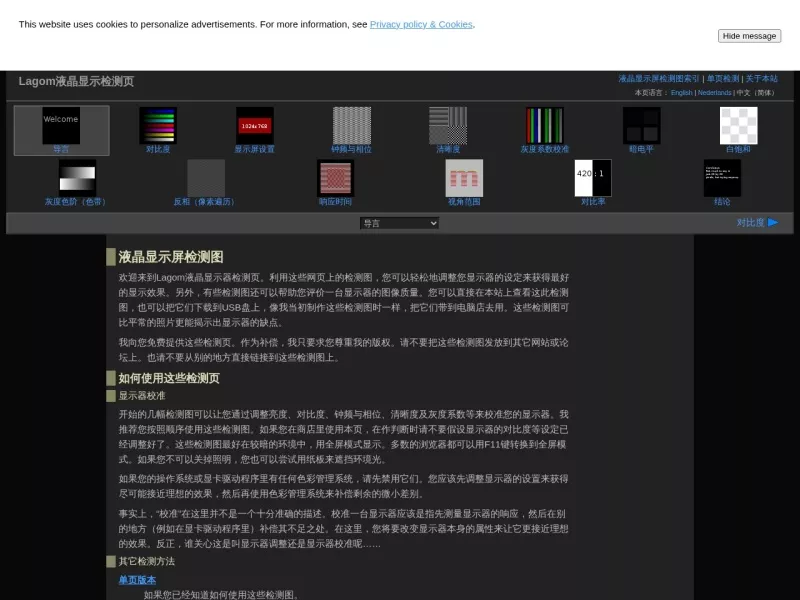Click the 清晰度 text link
The height and width of the screenshot is (600, 800).
click(x=448, y=149)
